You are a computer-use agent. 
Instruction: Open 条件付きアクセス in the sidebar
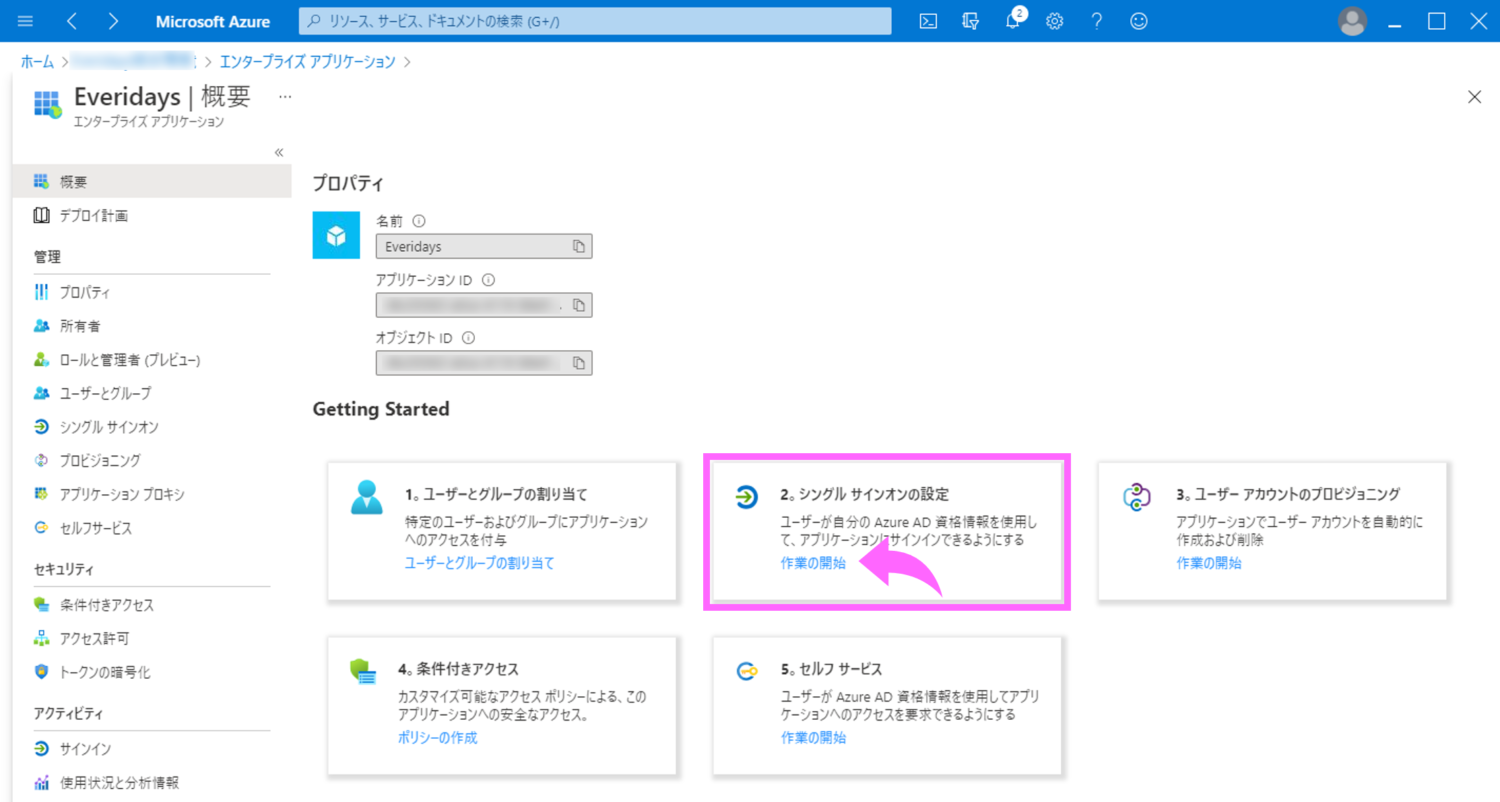(x=106, y=605)
